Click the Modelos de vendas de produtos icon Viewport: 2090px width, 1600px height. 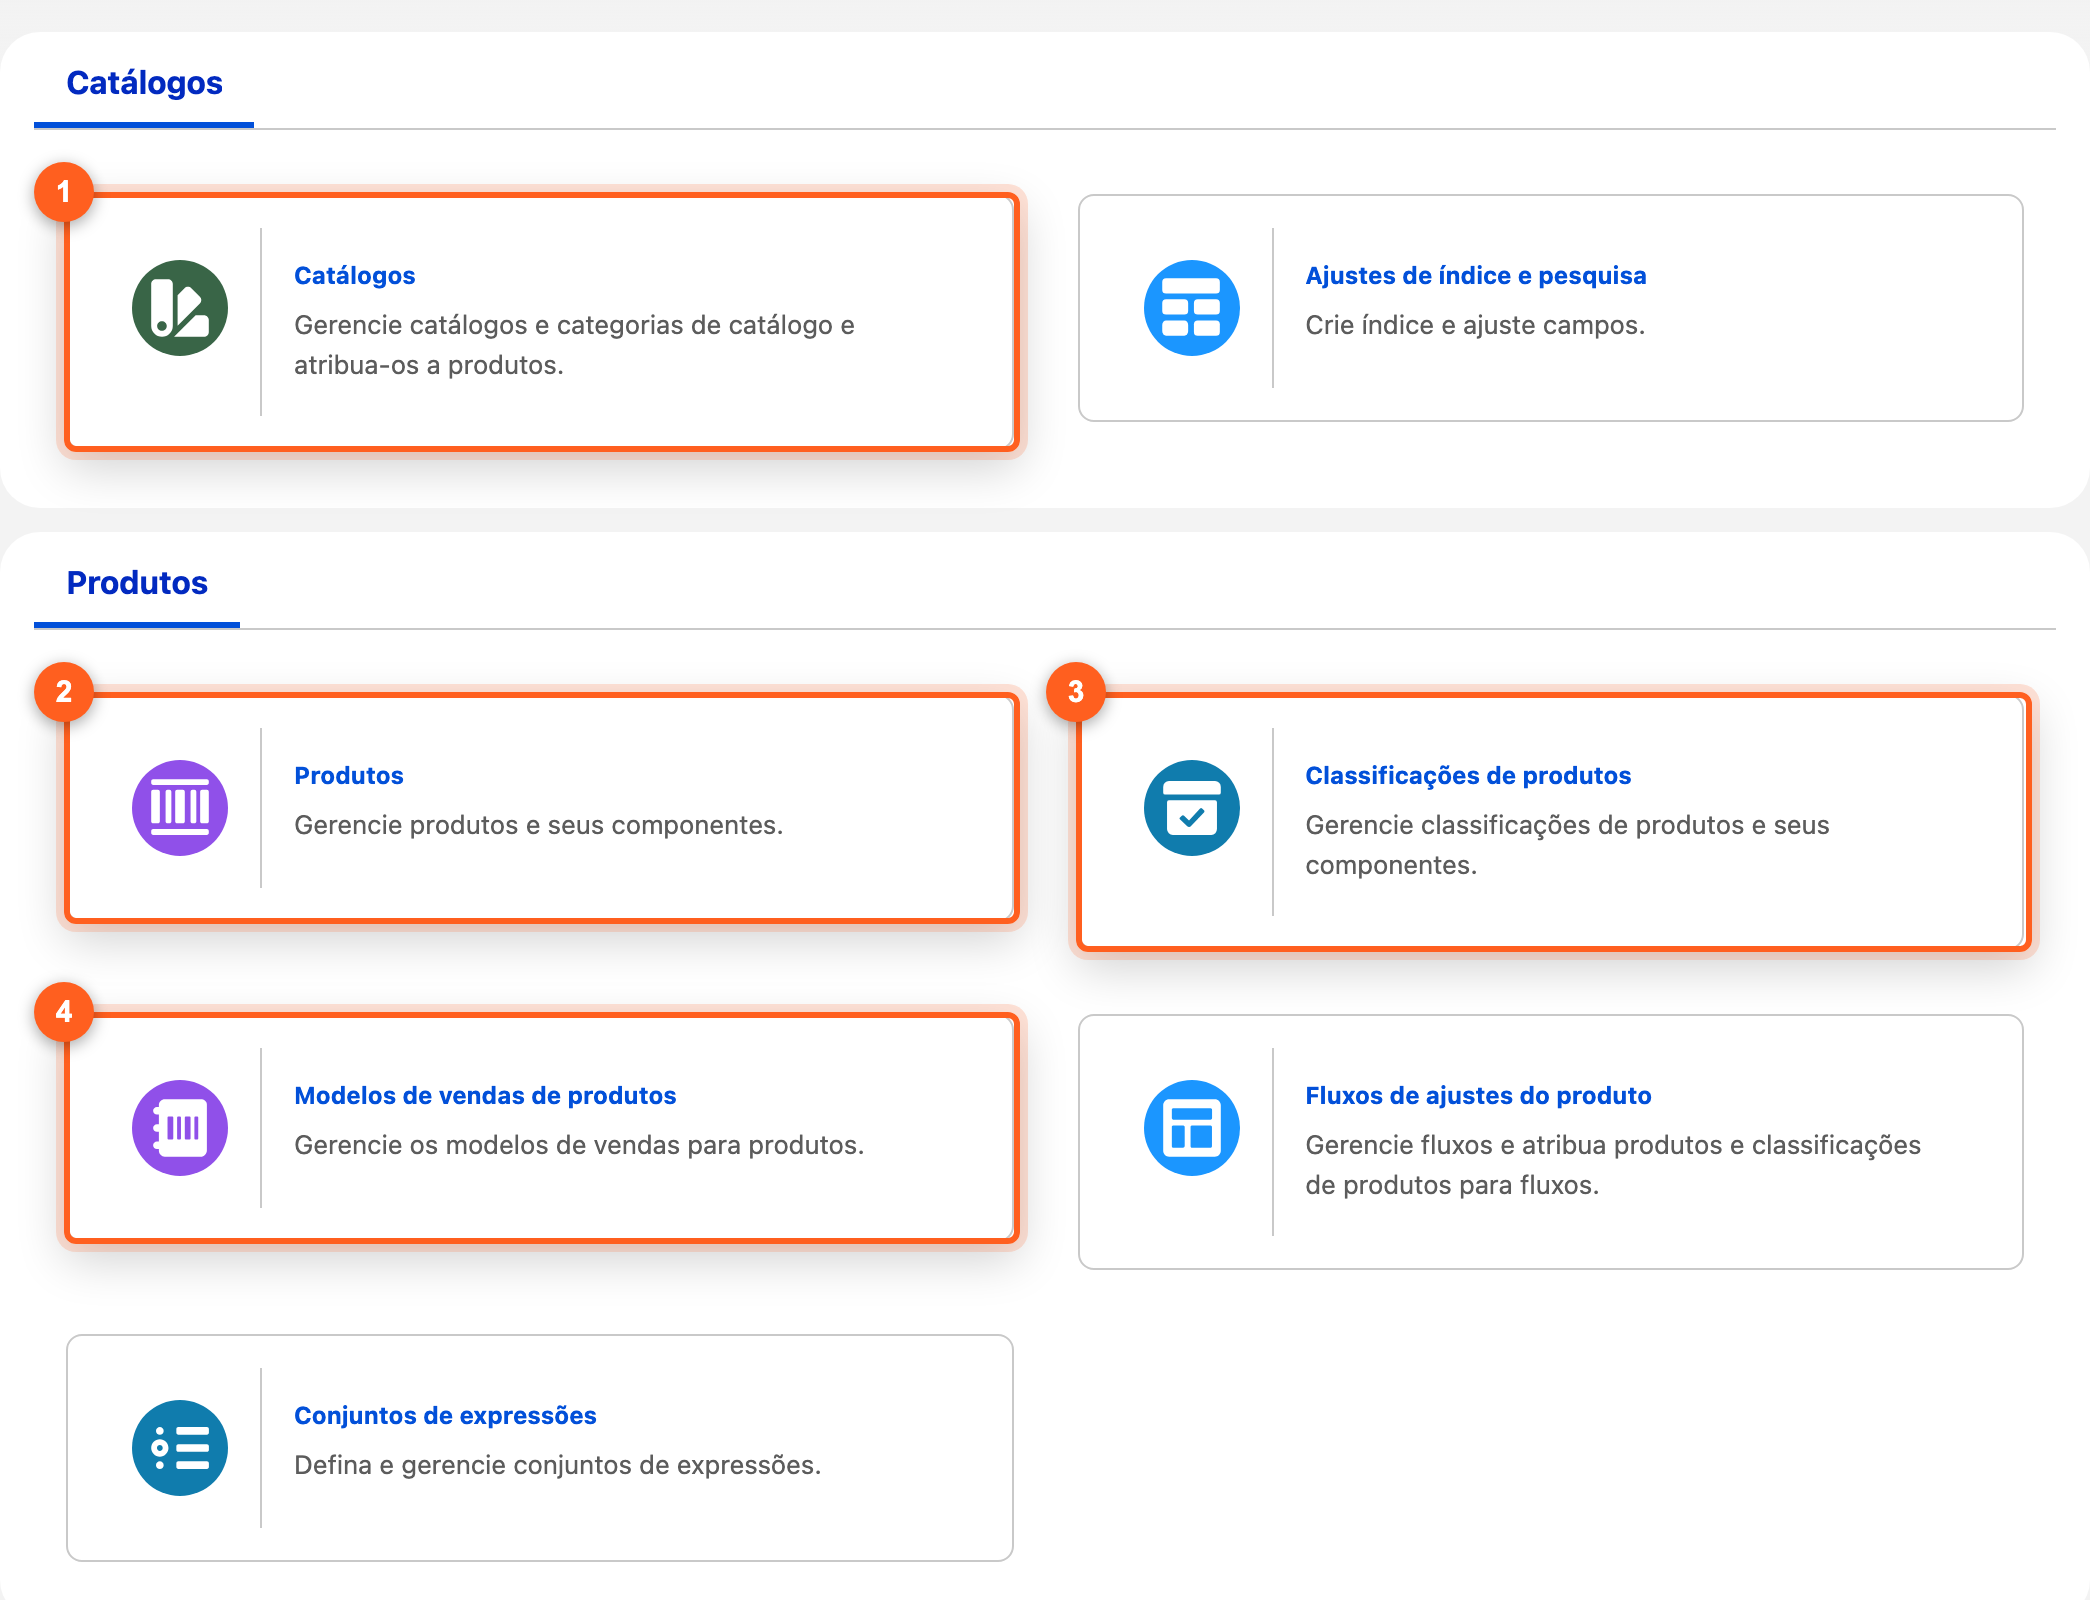pos(180,1128)
